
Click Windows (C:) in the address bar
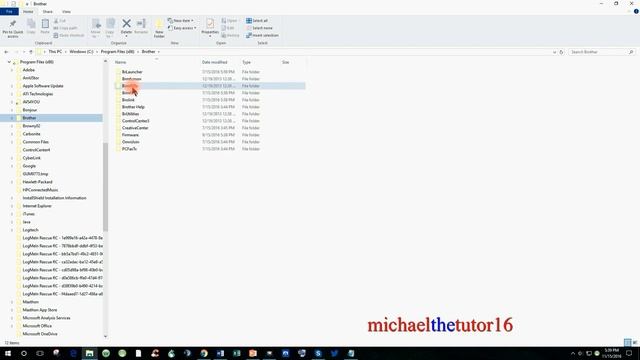pos(81,52)
